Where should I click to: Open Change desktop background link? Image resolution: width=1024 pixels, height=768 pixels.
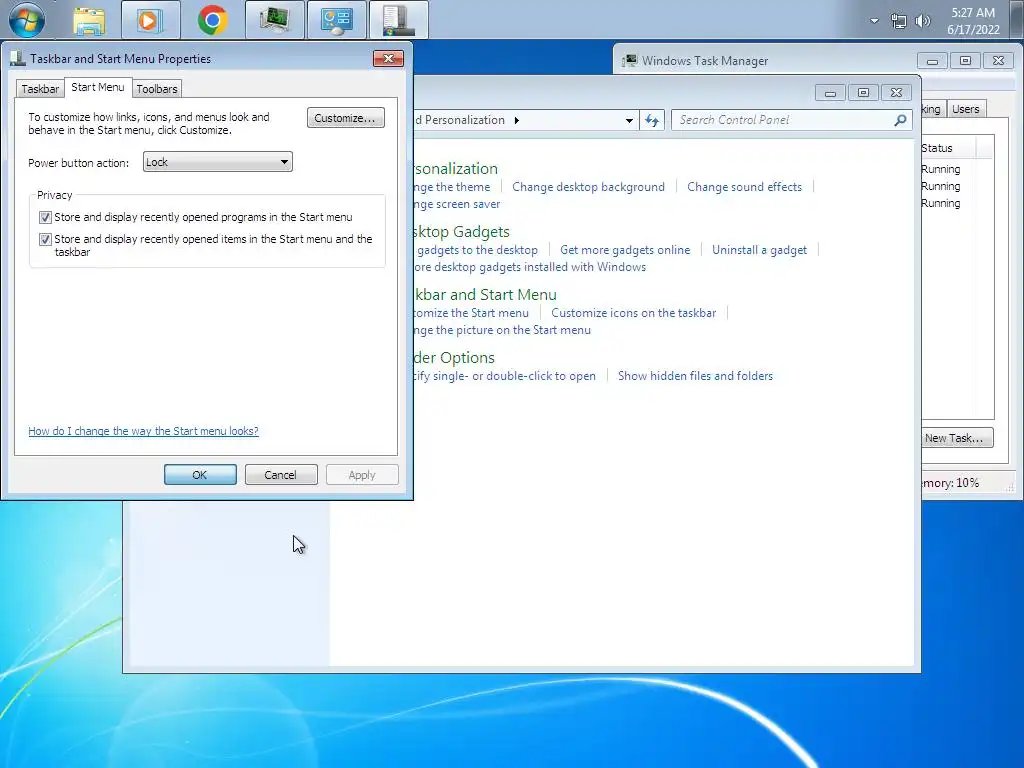(588, 187)
